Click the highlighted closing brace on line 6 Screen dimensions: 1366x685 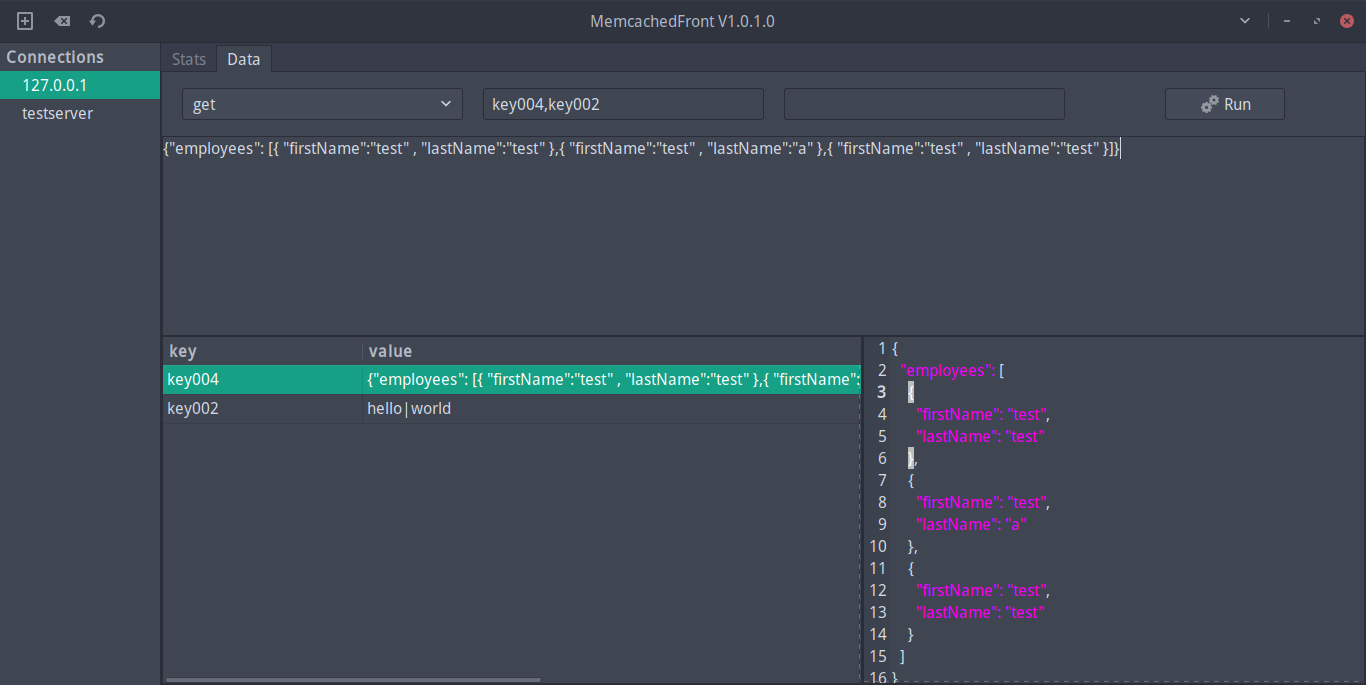pyautogui.click(x=911, y=458)
